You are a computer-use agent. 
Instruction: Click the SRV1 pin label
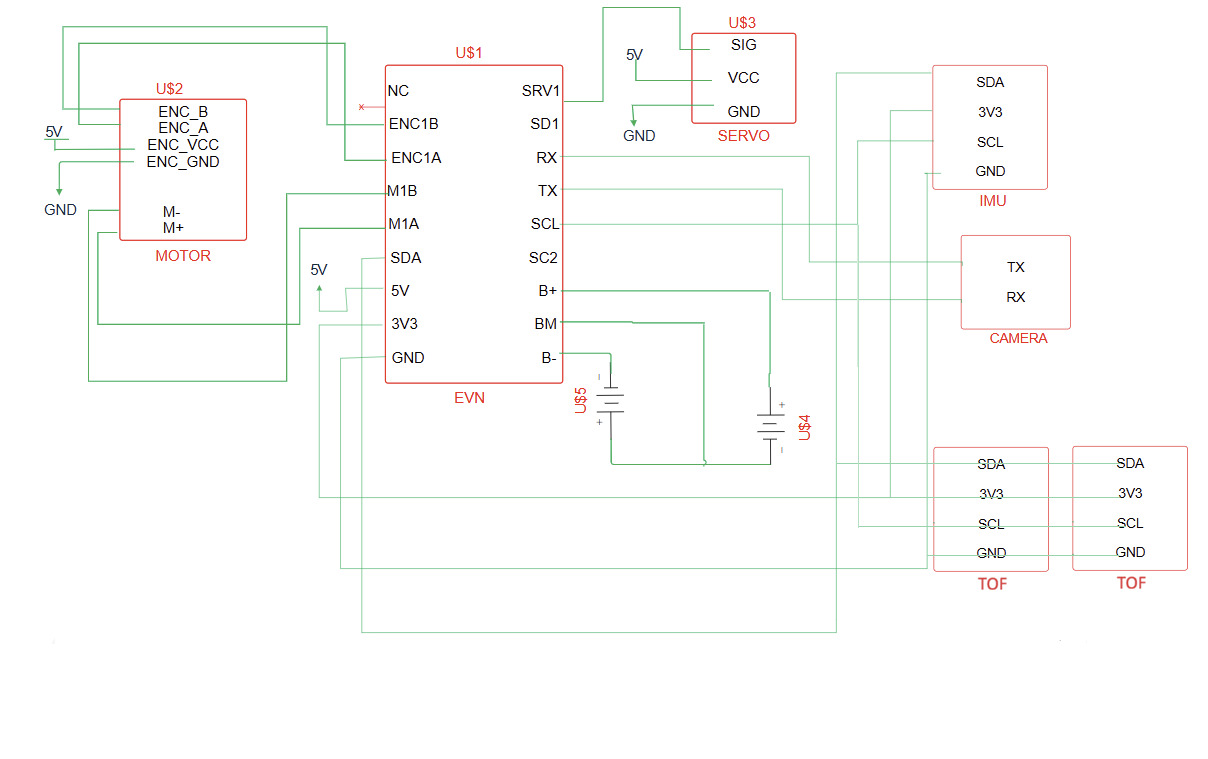click(x=541, y=91)
